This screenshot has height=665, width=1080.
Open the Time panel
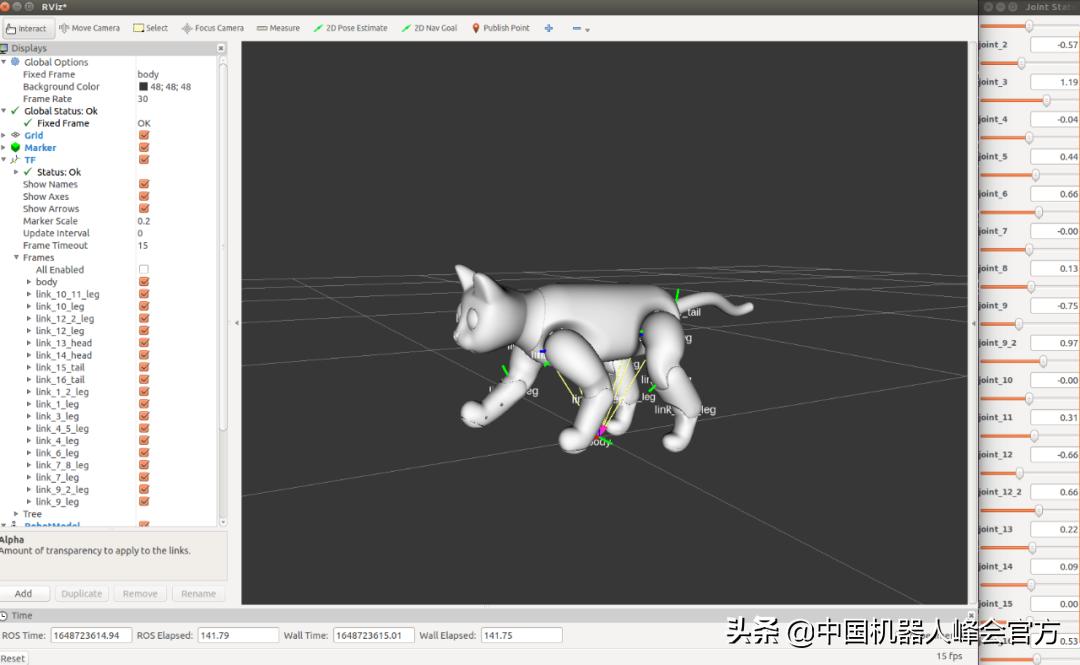click(21, 615)
